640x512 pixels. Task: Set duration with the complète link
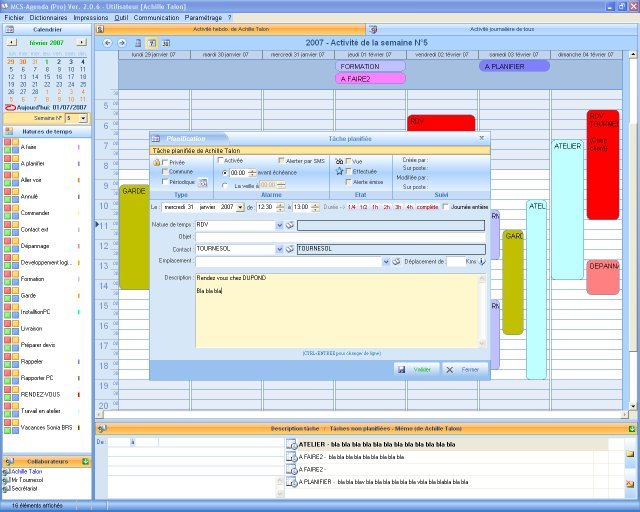tap(427, 207)
